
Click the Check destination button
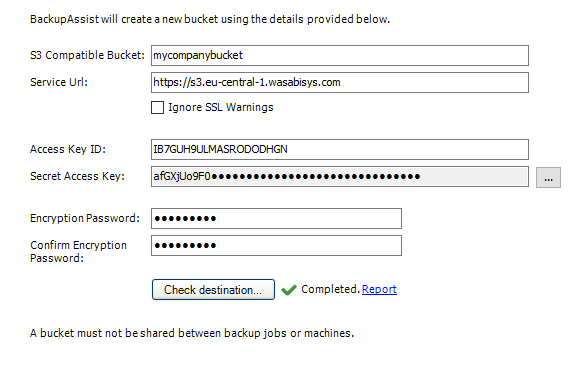(x=213, y=290)
